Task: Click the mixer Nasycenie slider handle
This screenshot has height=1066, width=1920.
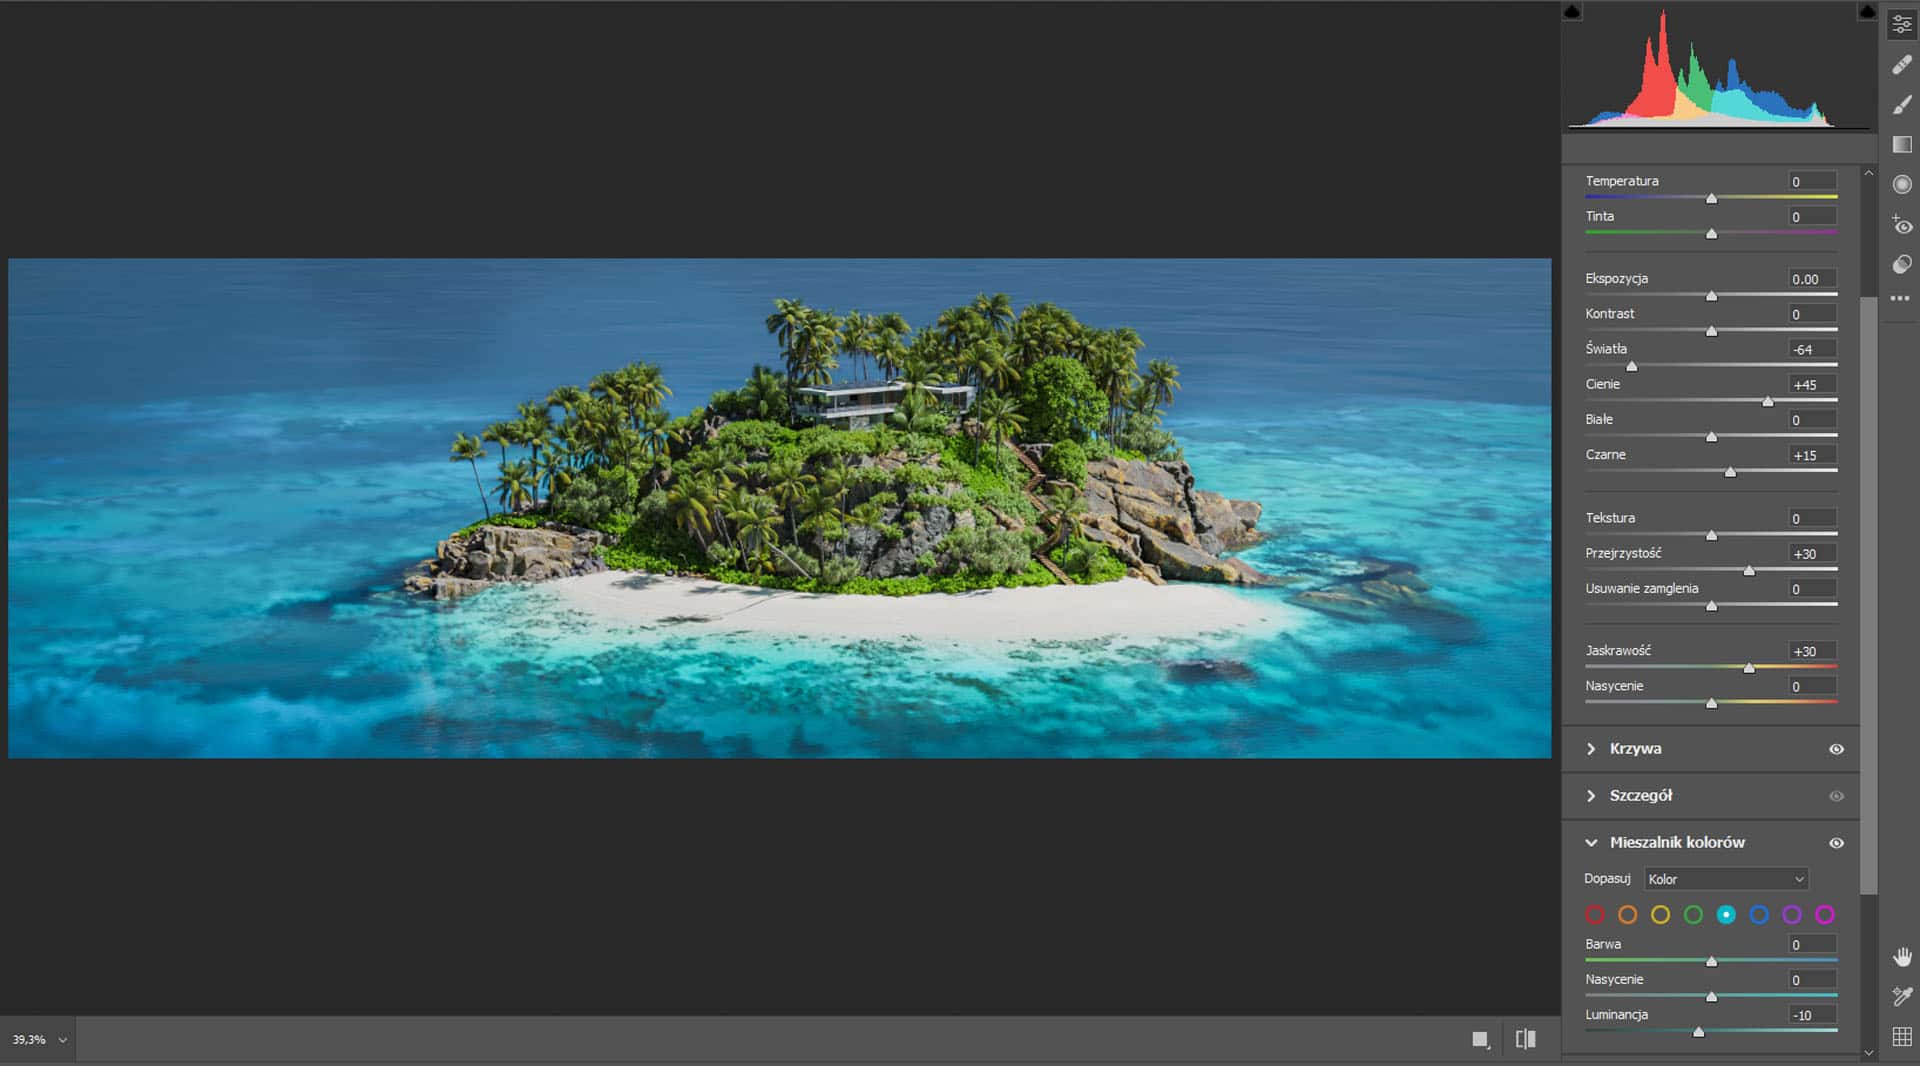Action: [x=1711, y=996]
